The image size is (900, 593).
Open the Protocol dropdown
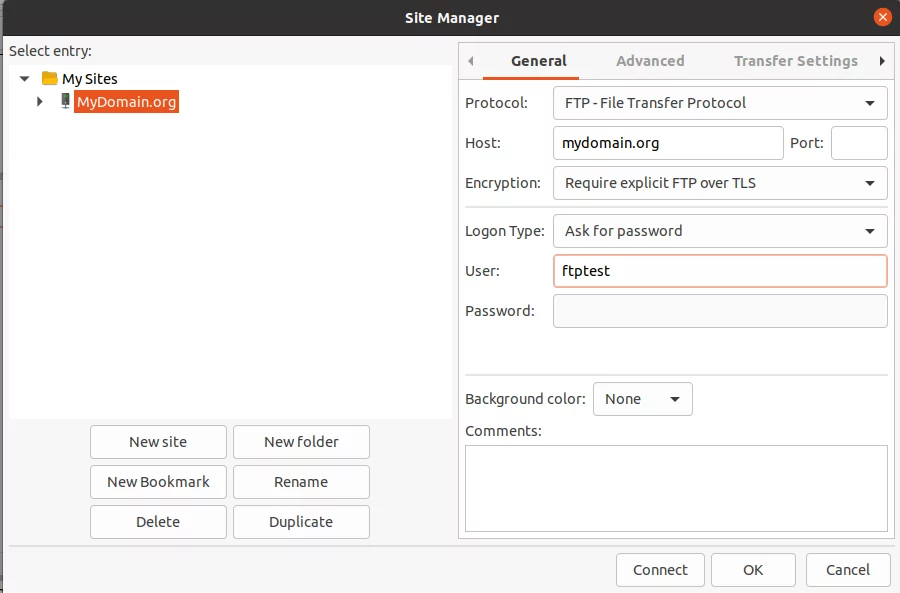click(720, 103)
